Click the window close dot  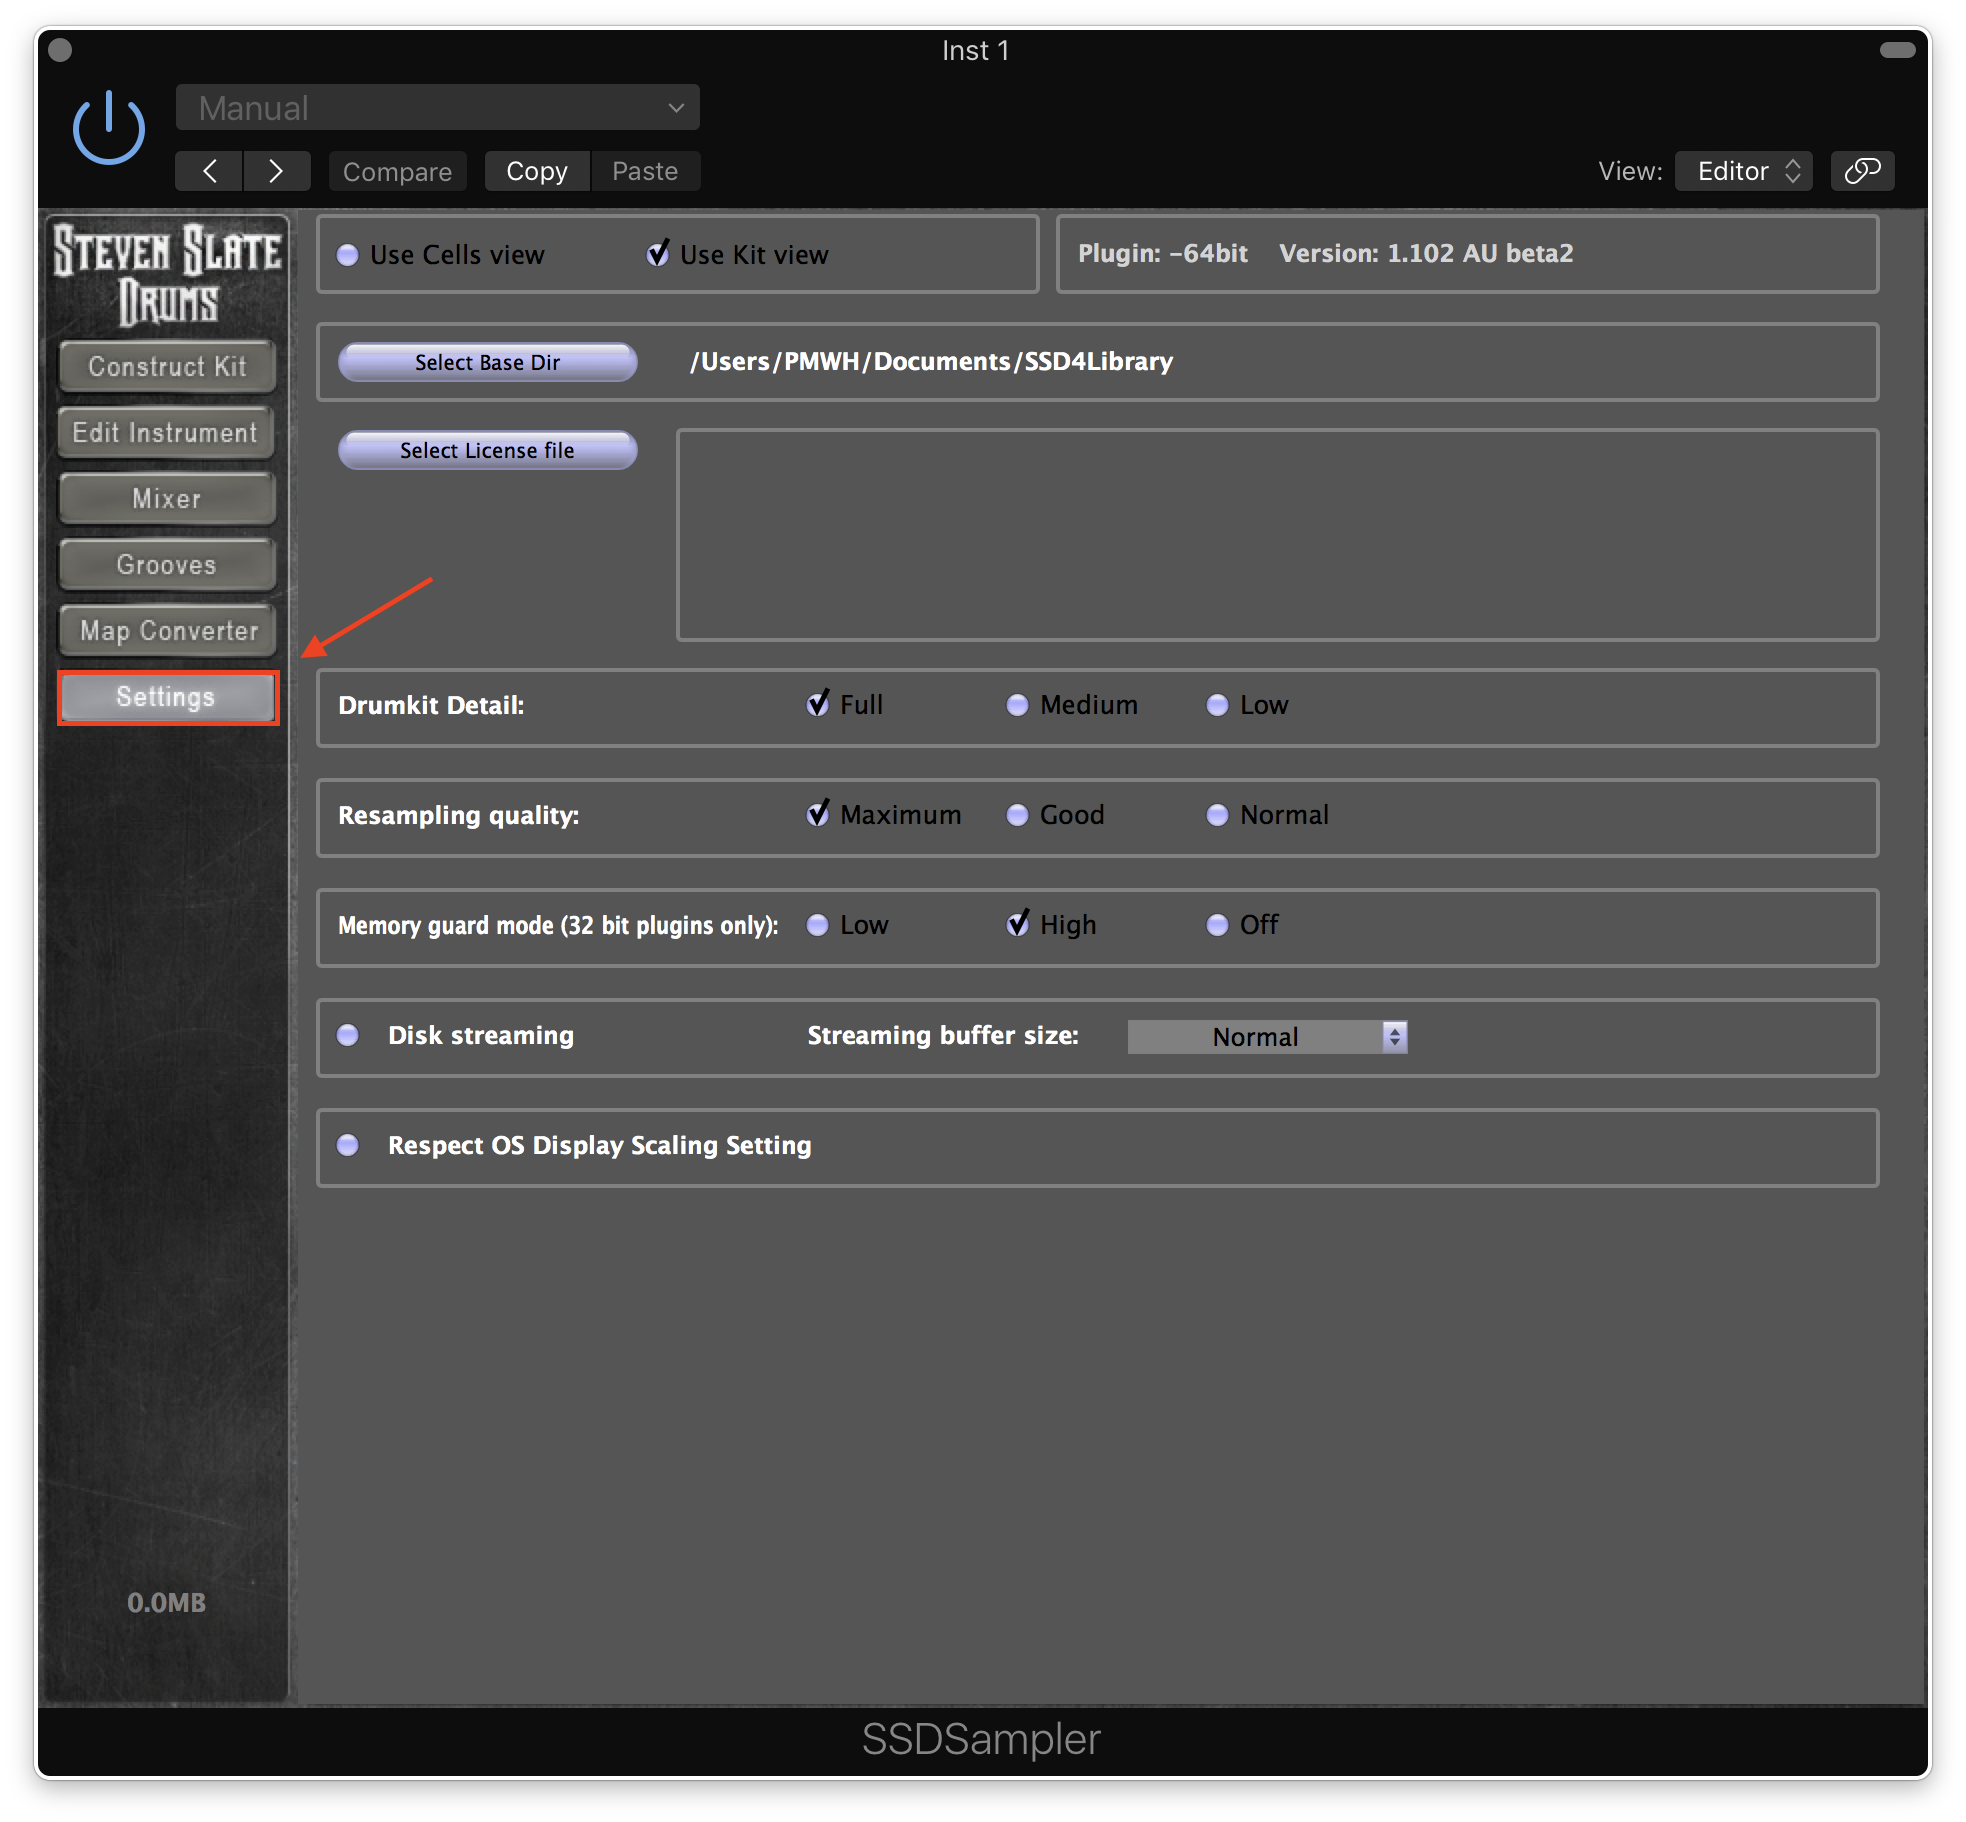tap(60, 50)
